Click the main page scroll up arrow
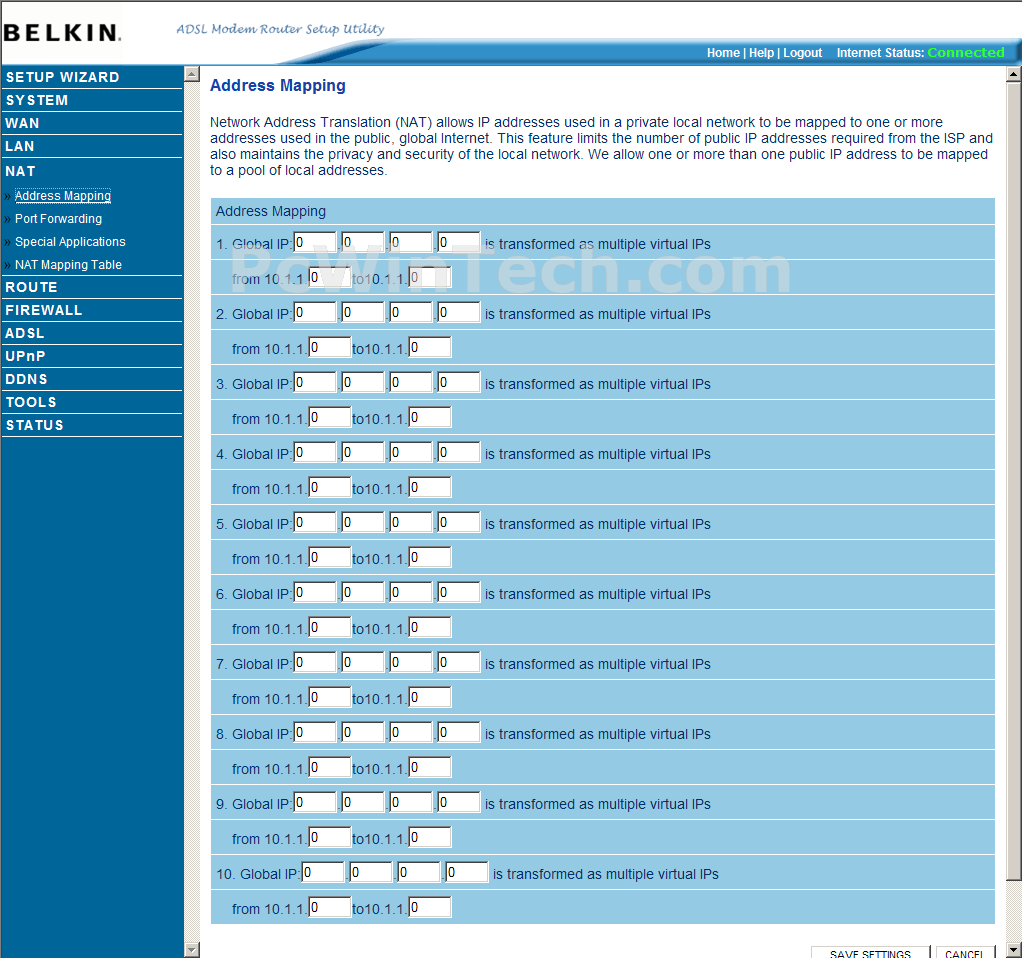This screenshot has height=958, width=1022. coord(1014,75)
